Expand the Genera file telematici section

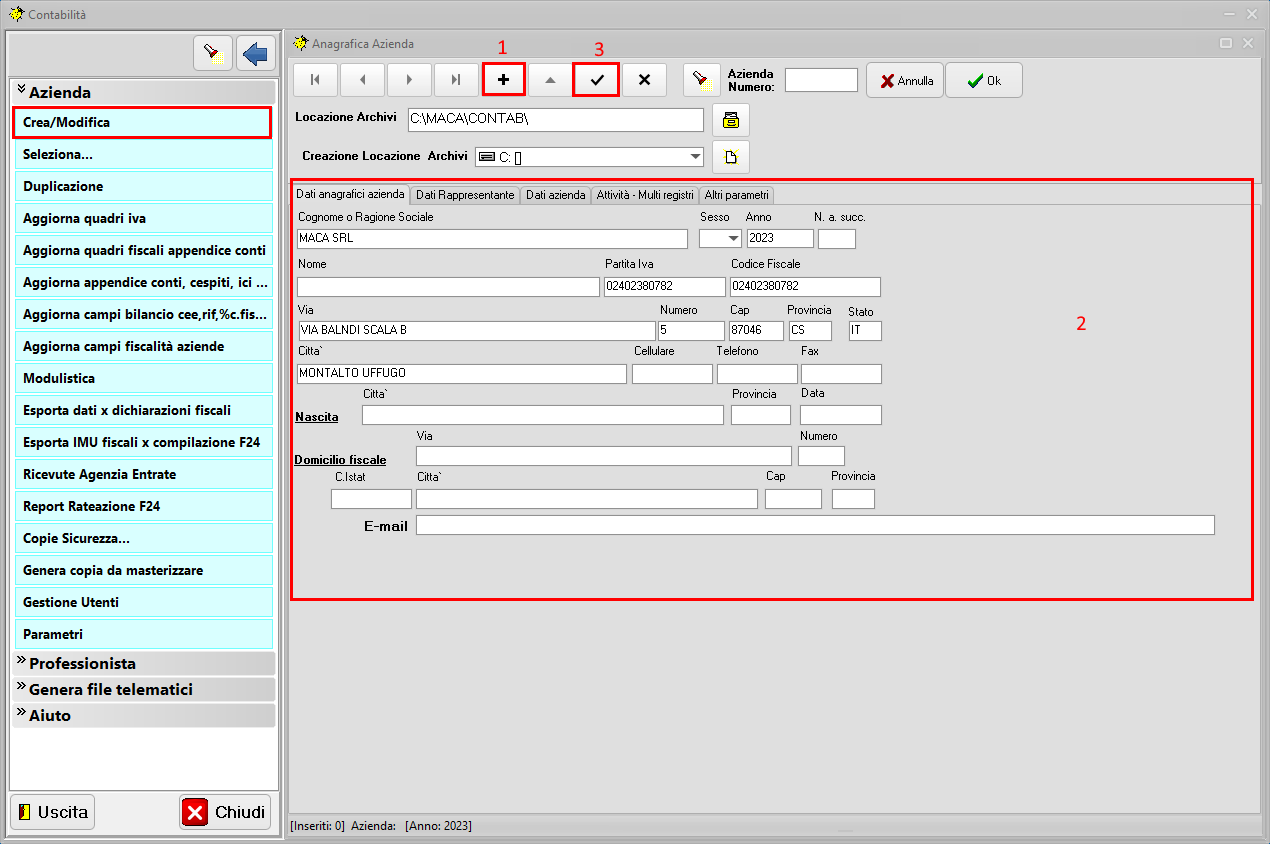pyautogui.click(x=110, y=689)
